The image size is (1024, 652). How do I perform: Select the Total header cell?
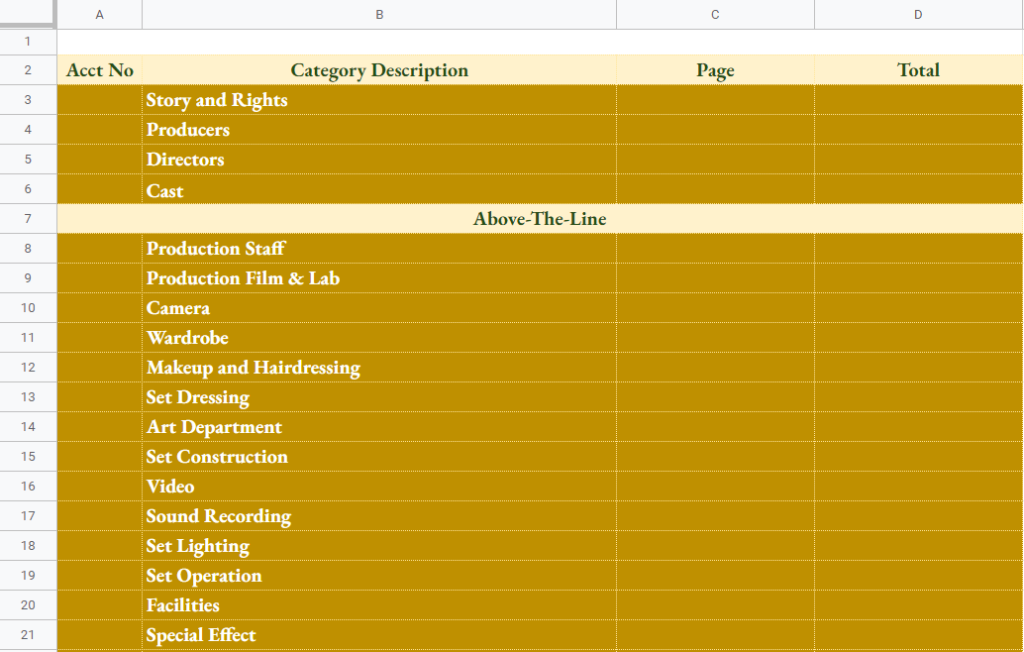(x=917, y=70)
